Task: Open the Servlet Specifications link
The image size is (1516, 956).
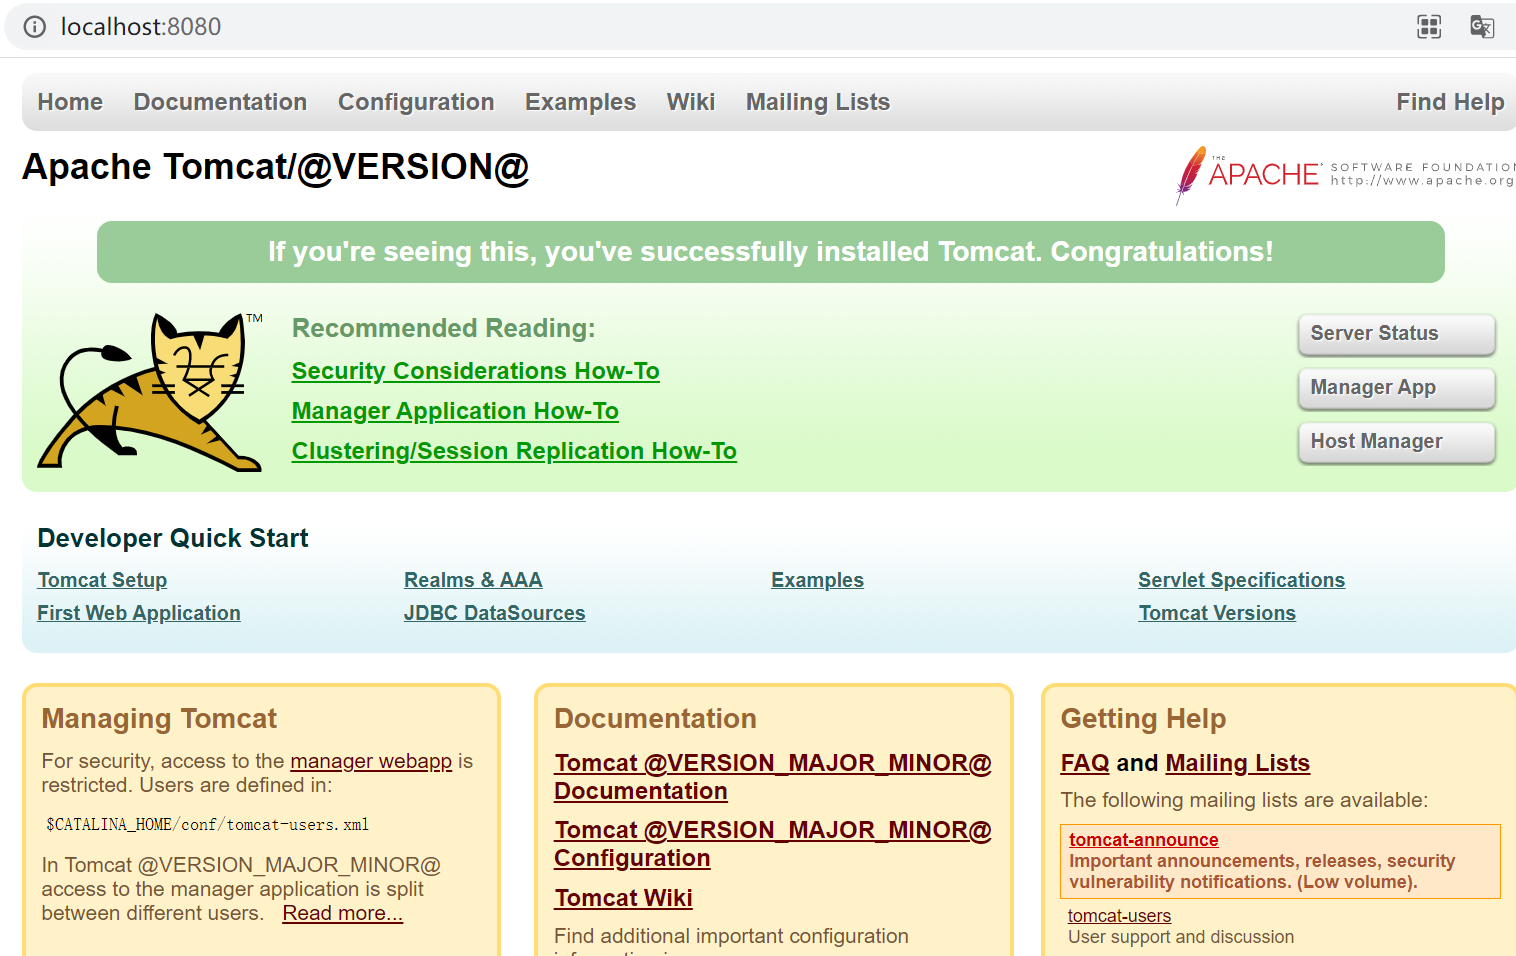Action: coord(1241,580)
